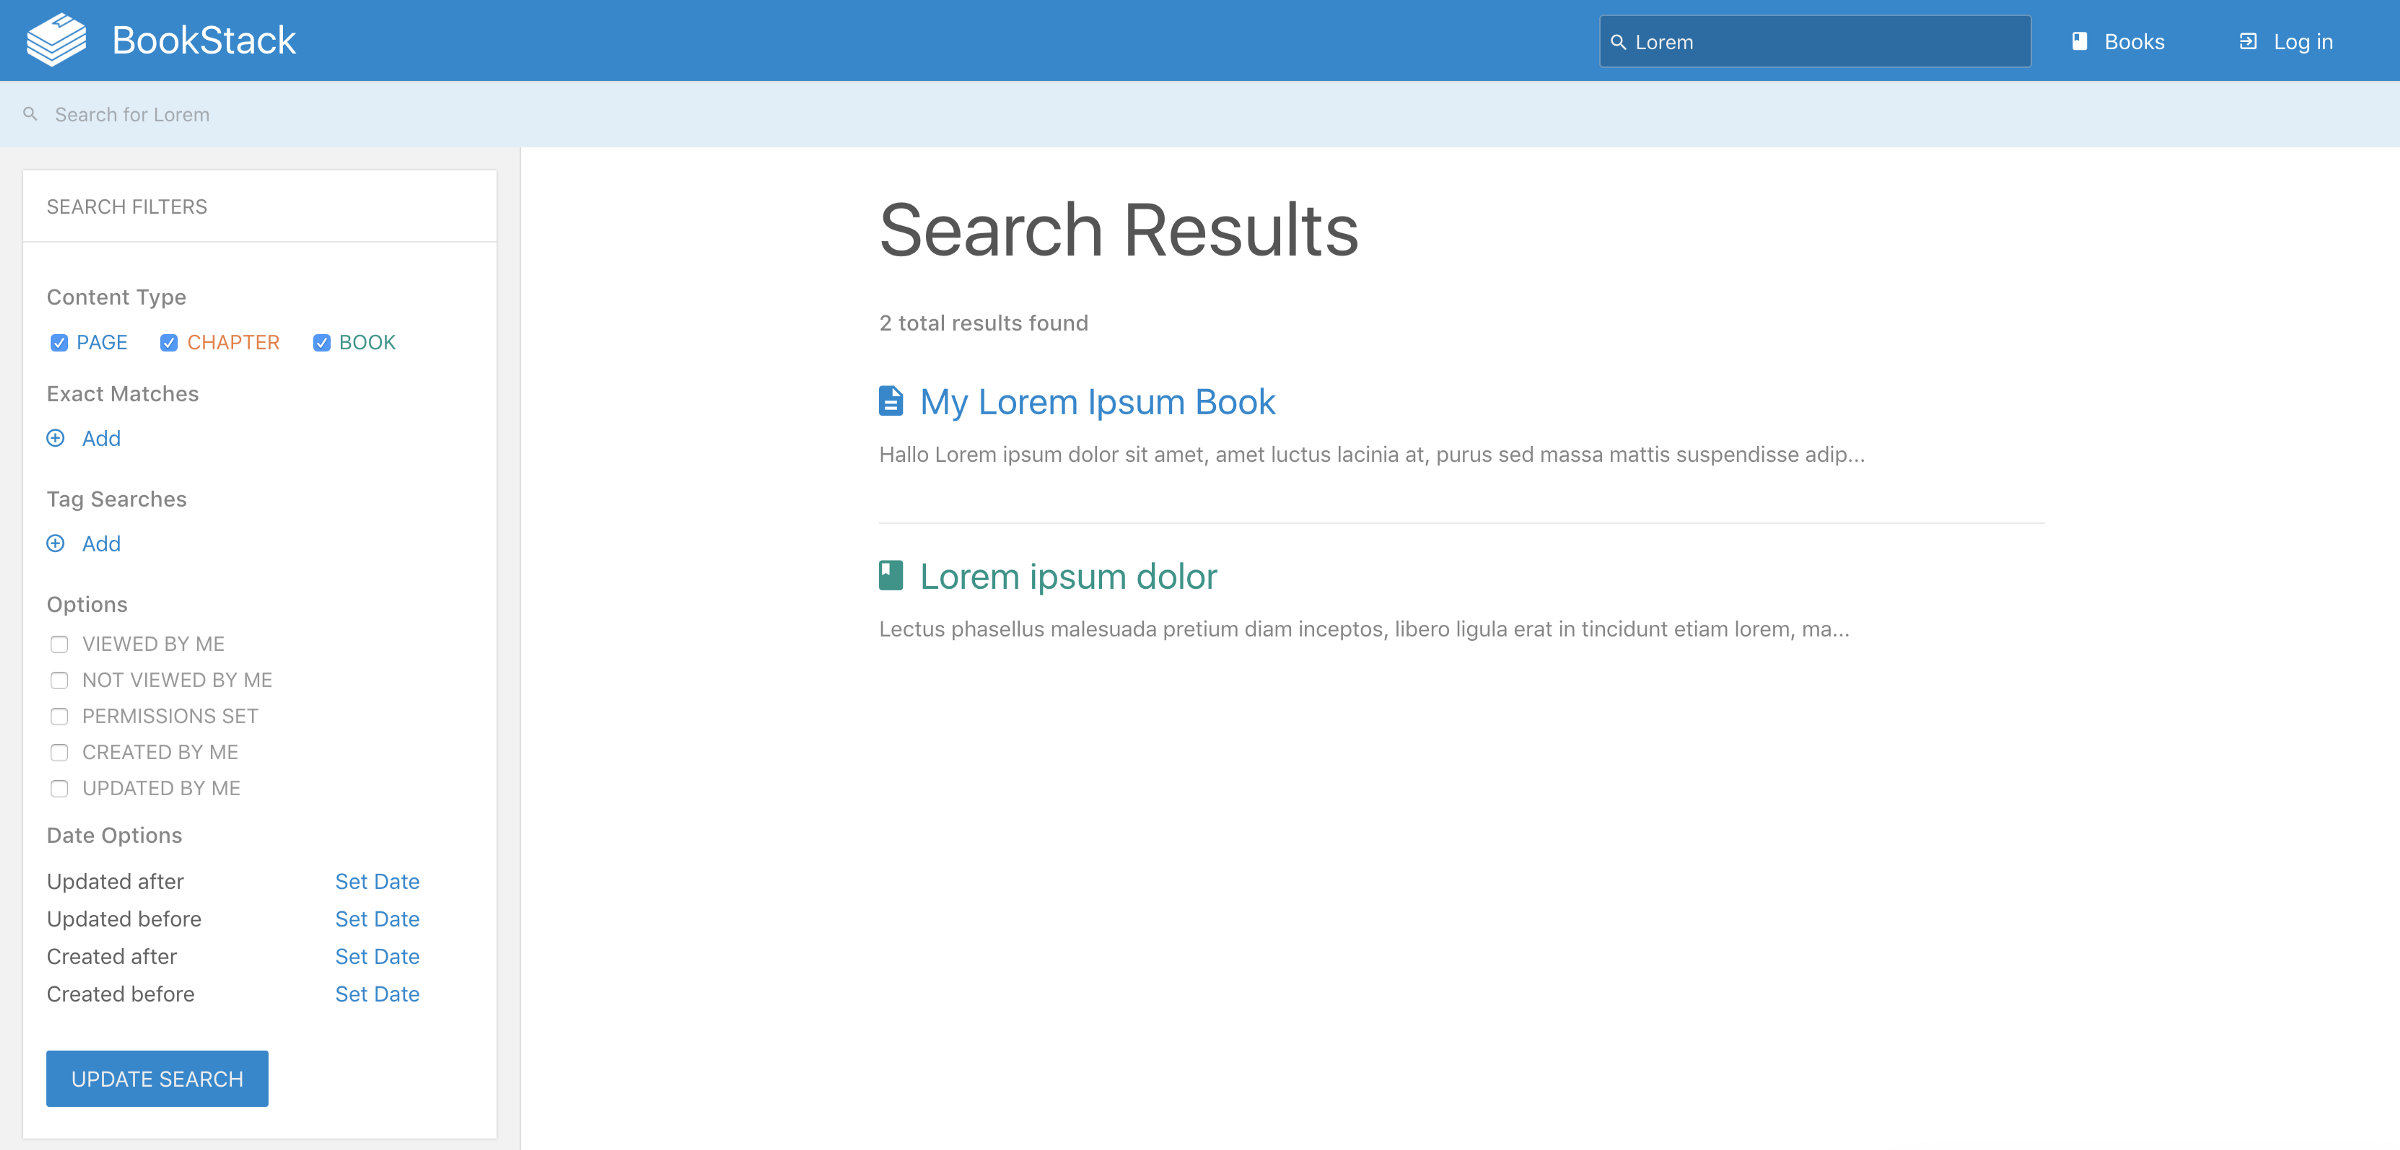Click the book icon beside Lorem ipsum dolor
2400x1150 pixels.
890,575
